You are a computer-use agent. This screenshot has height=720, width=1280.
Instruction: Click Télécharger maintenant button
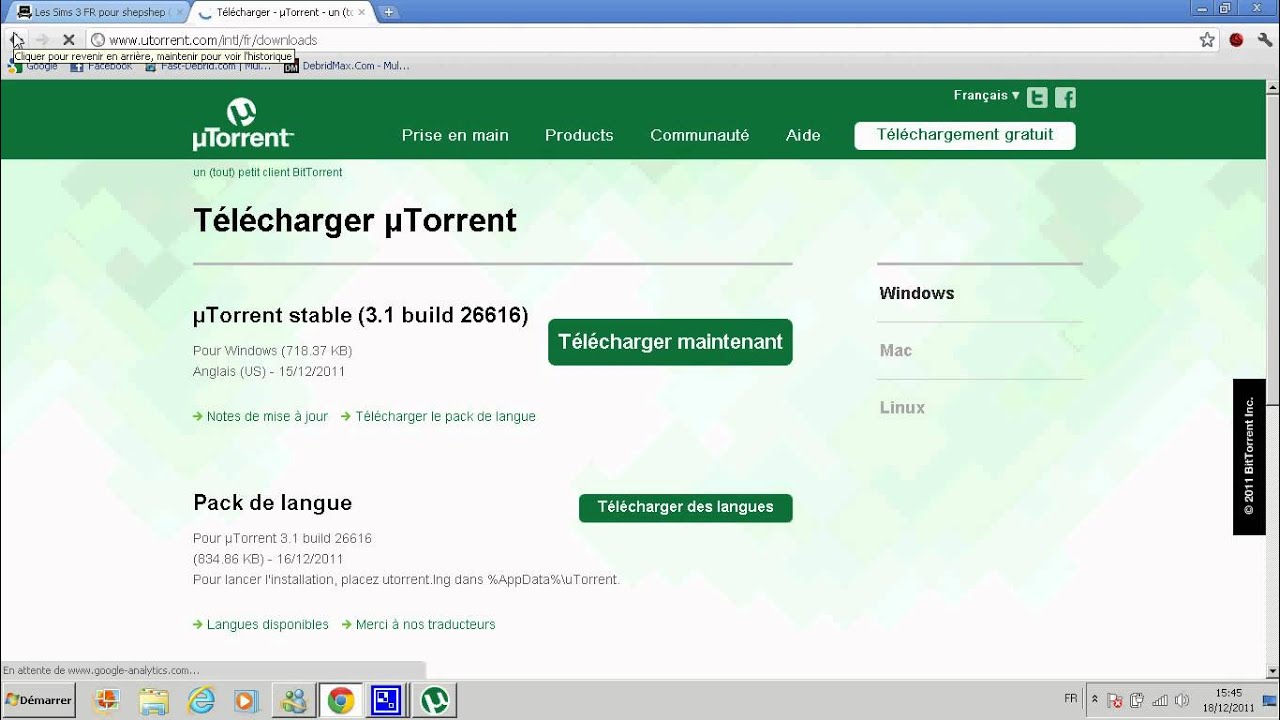tap(670, 342)
